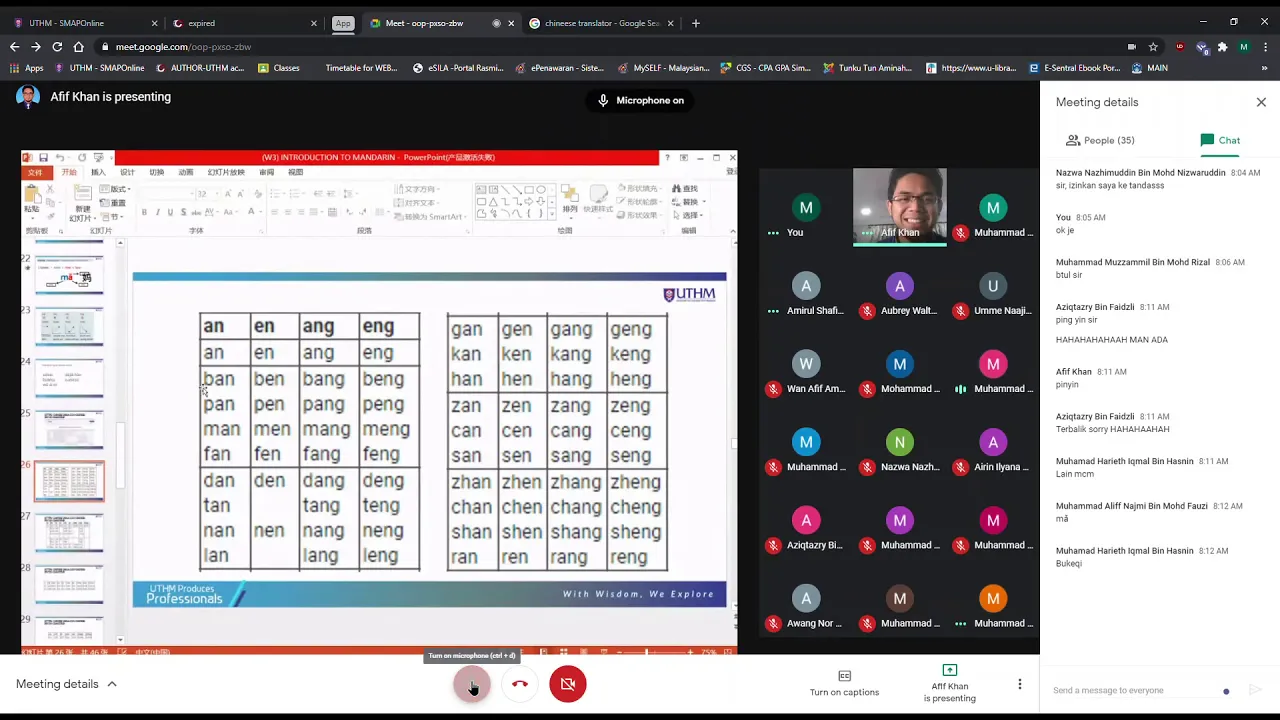Close the Meet browser tab

(512, 23)
